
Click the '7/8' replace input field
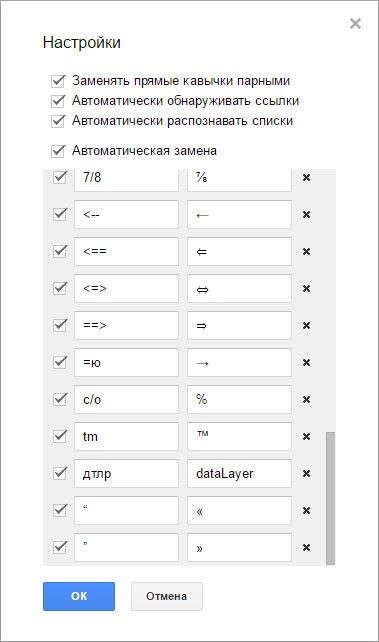pos(126,179)
